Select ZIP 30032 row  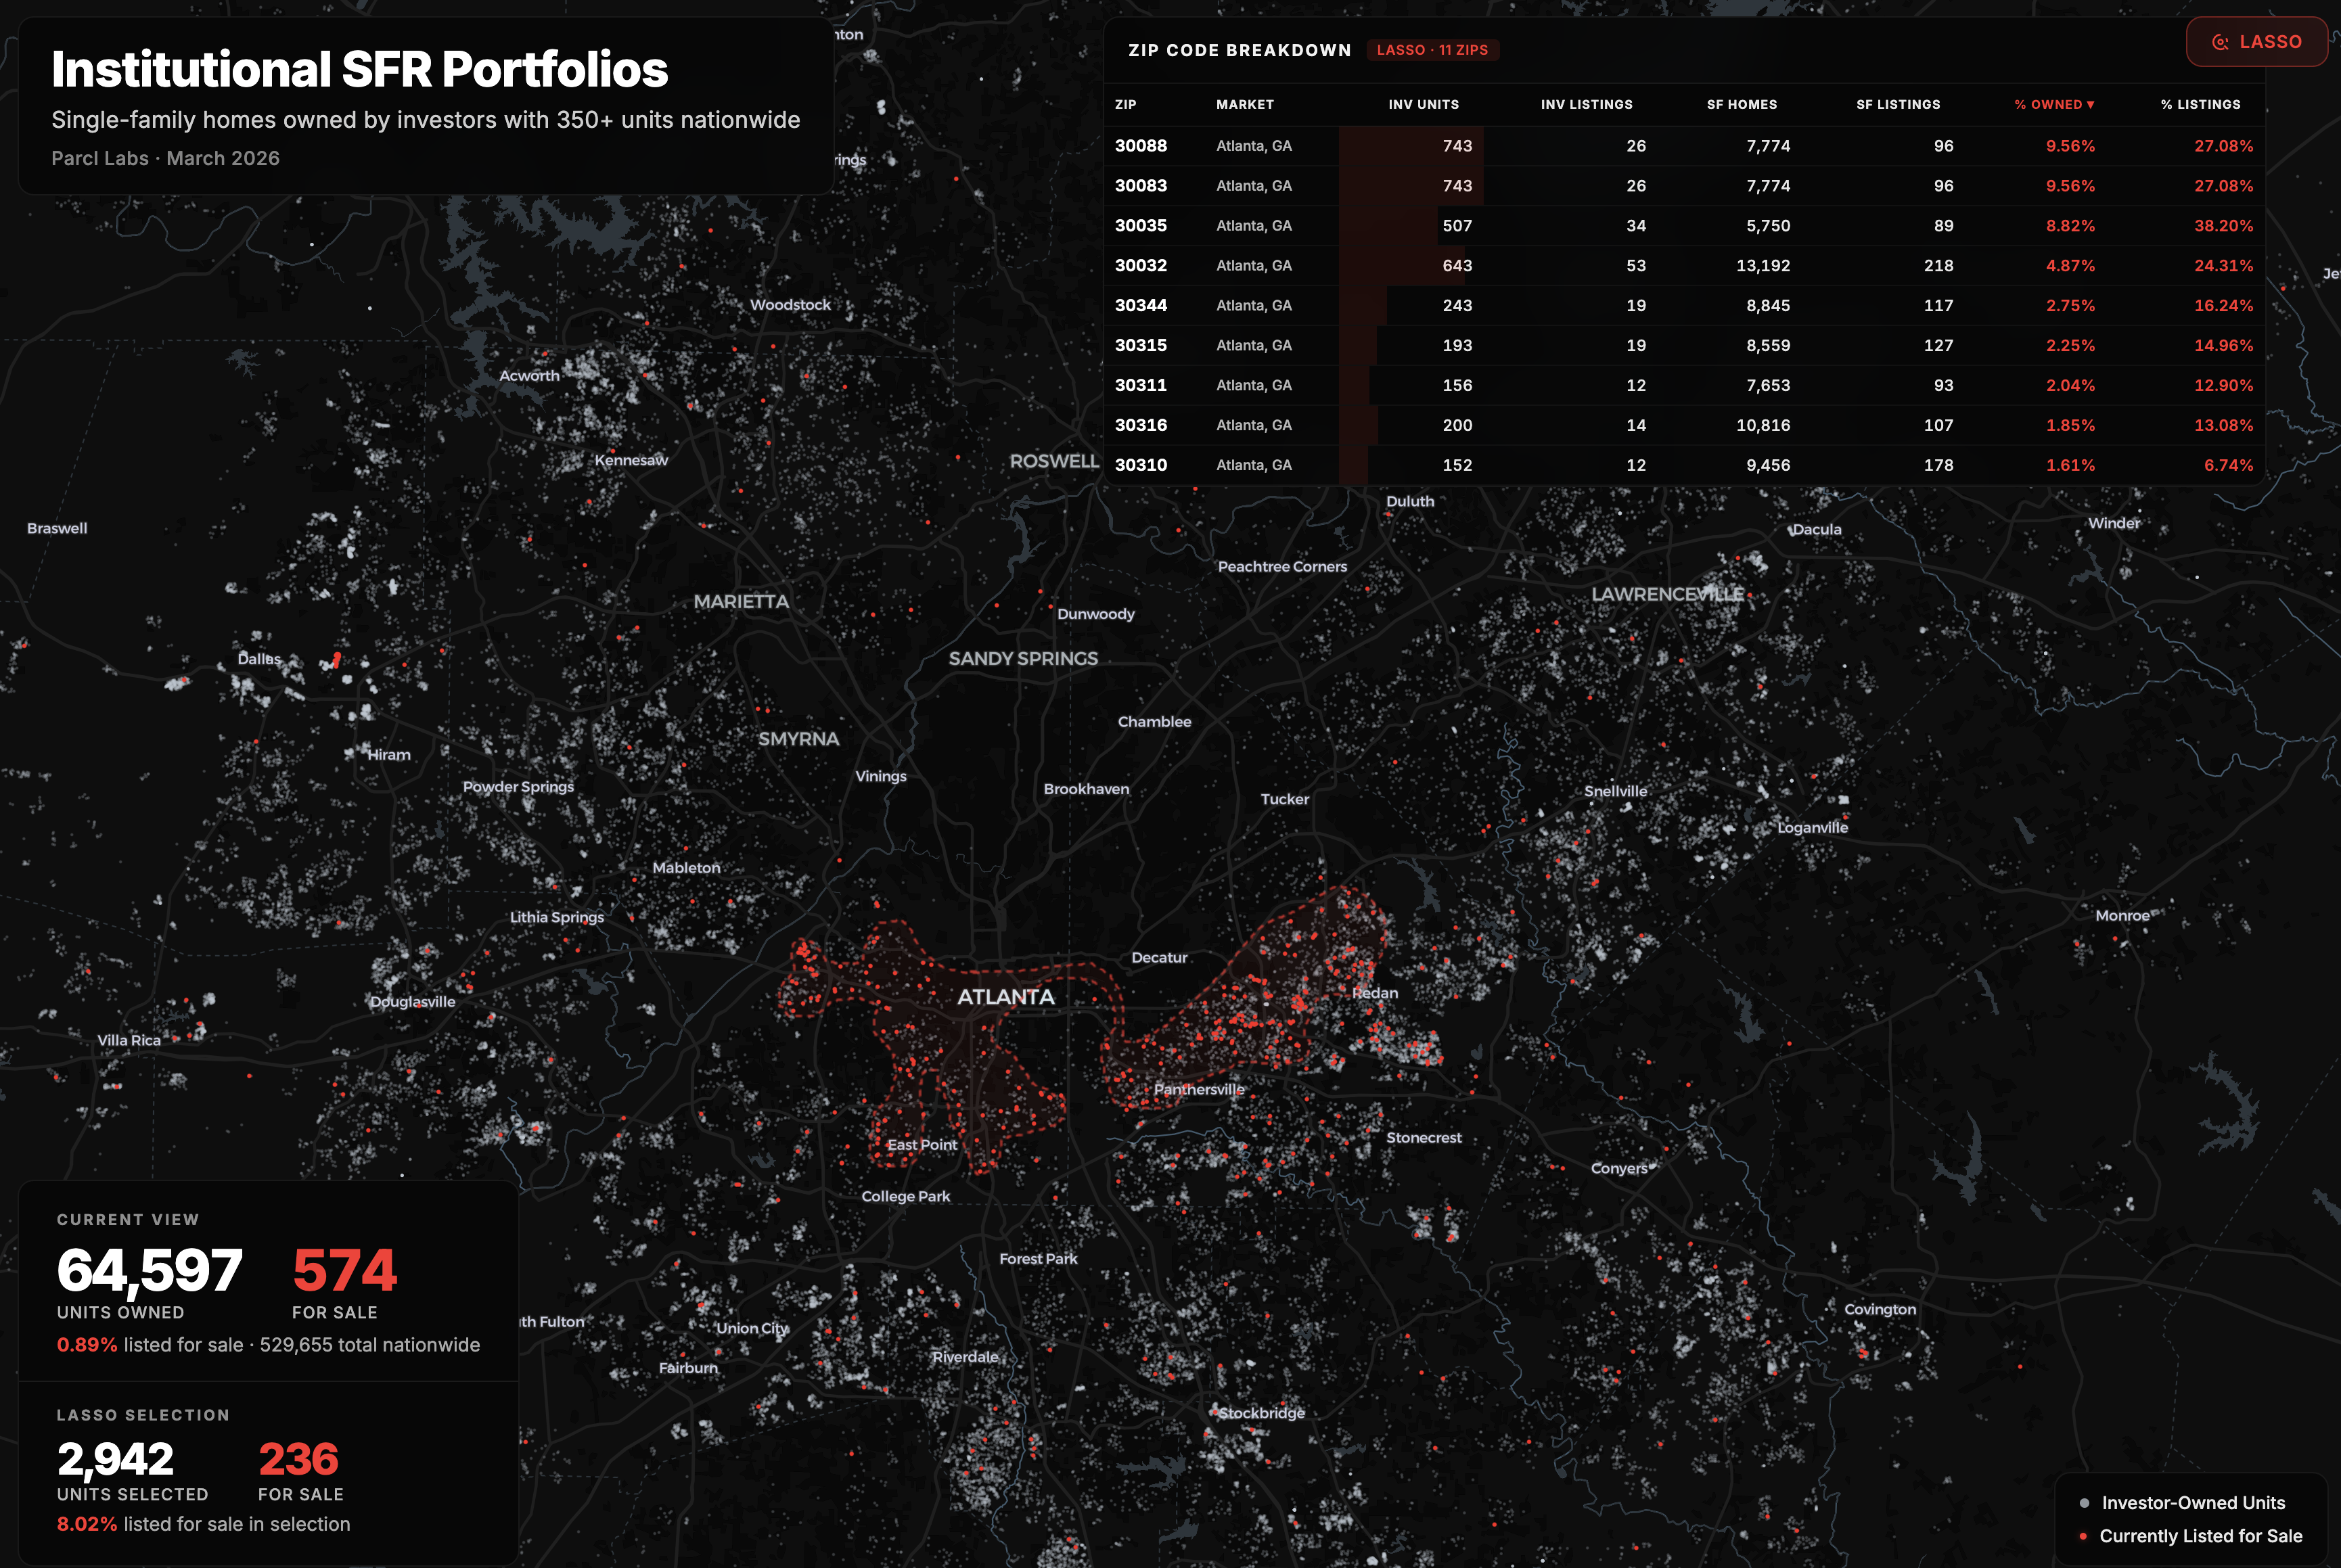tap(1684, 266)
